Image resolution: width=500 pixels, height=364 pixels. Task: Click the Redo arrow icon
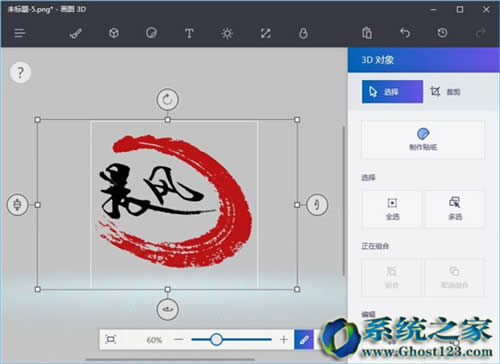coord(480,33)
